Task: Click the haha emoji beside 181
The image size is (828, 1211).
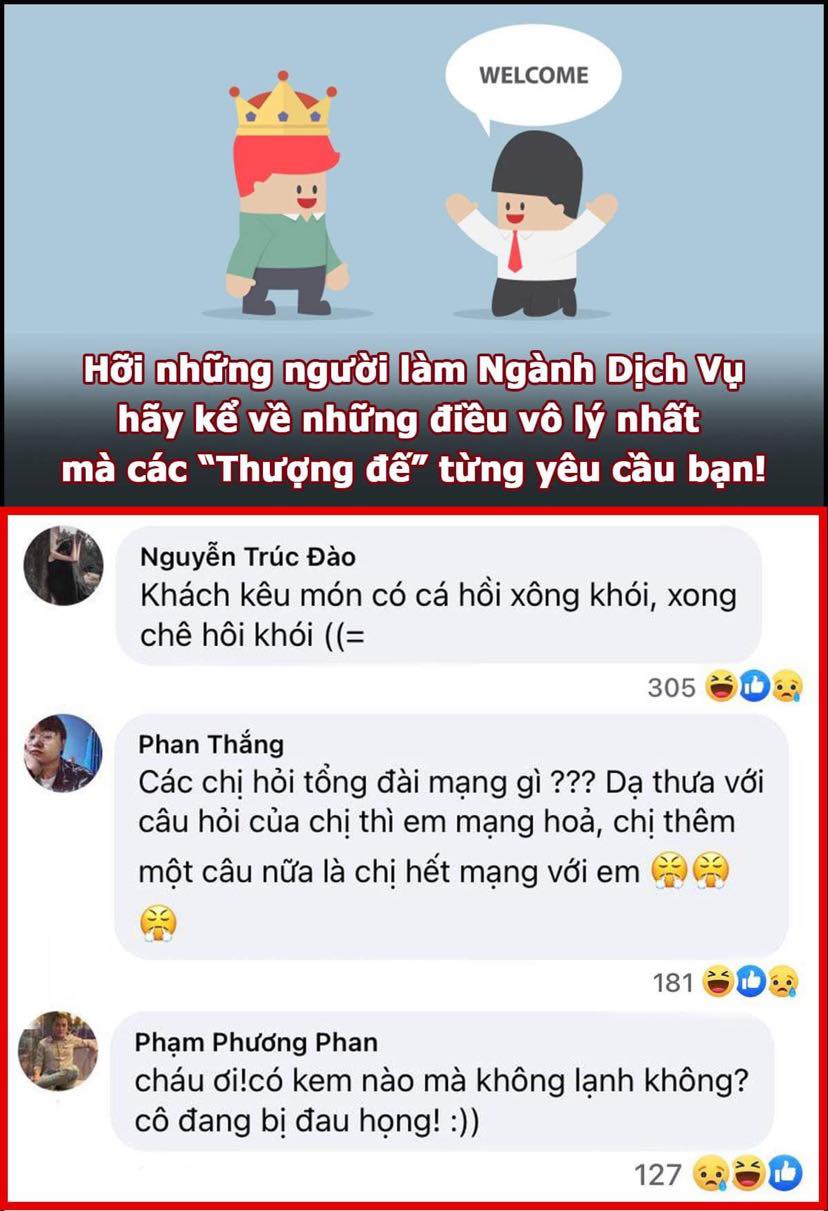Action: tap(717, 982)
